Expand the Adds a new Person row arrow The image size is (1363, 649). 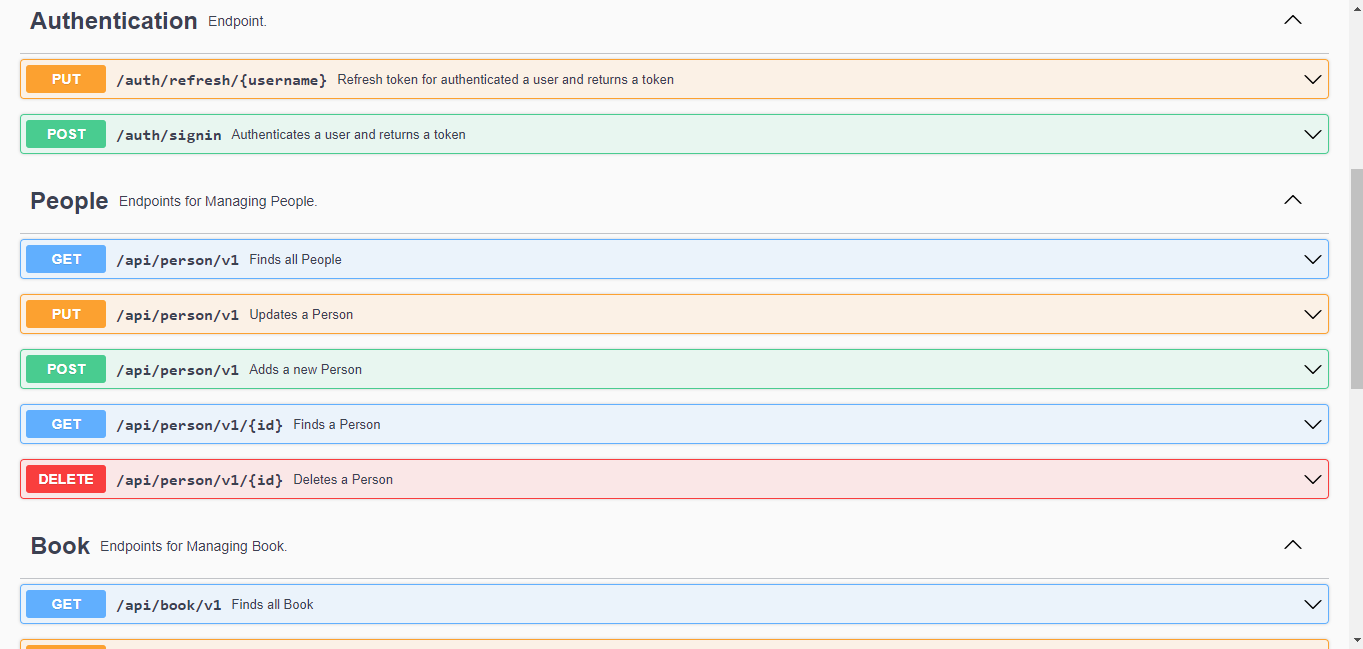1313,369
